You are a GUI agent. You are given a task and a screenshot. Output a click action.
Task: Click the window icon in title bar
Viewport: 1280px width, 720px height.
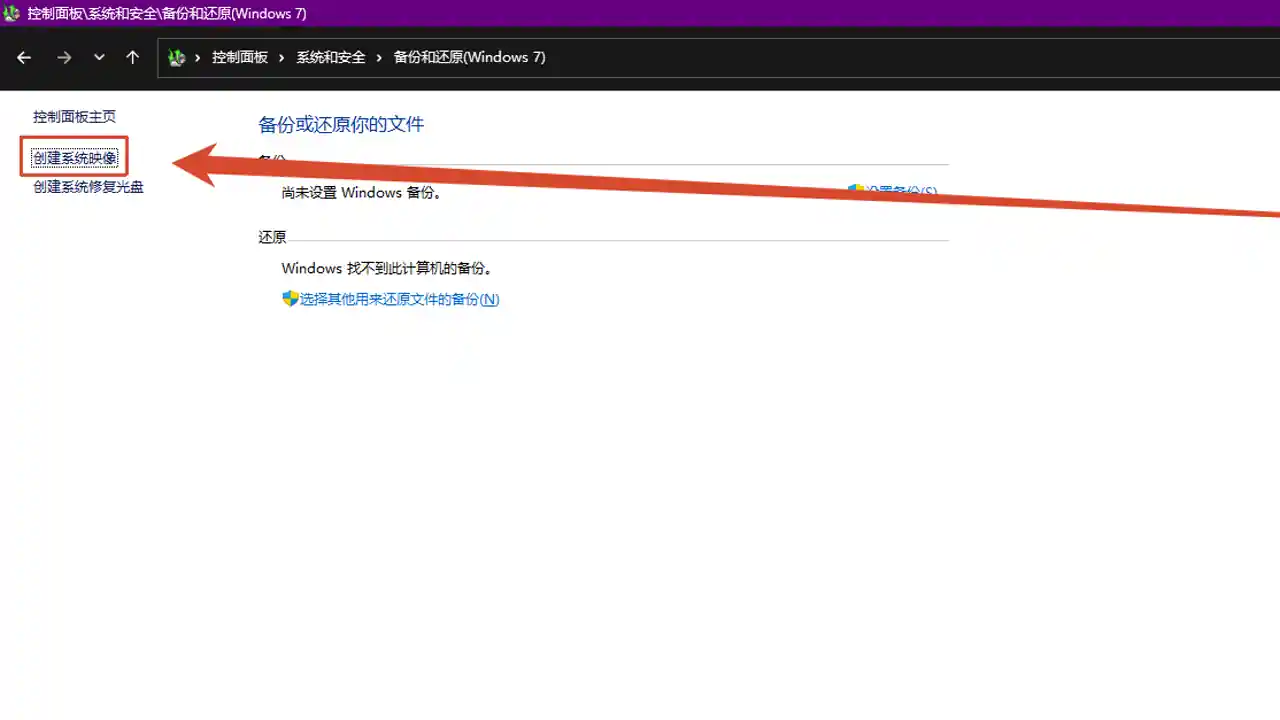click(12, 14)
